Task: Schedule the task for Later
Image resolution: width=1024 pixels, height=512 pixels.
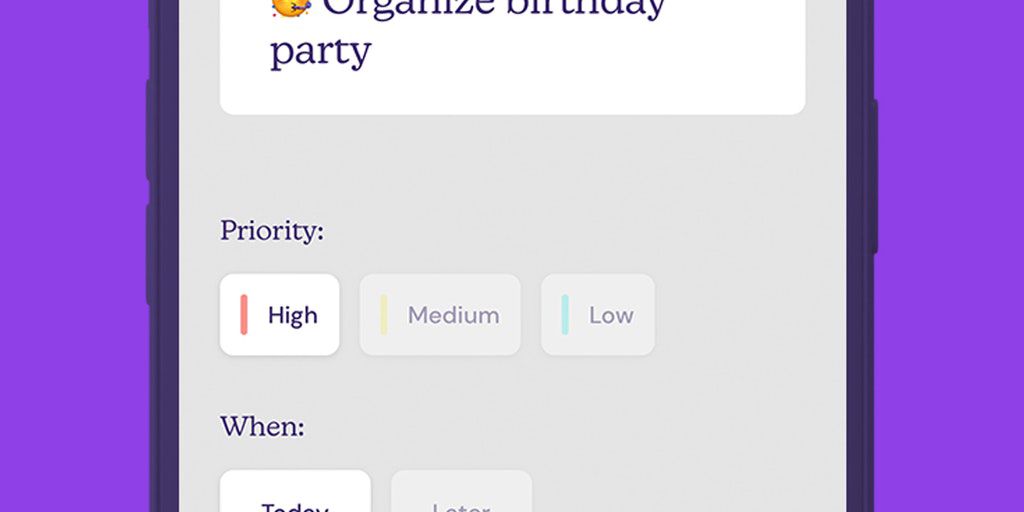Action: click(x=461, y=497)
